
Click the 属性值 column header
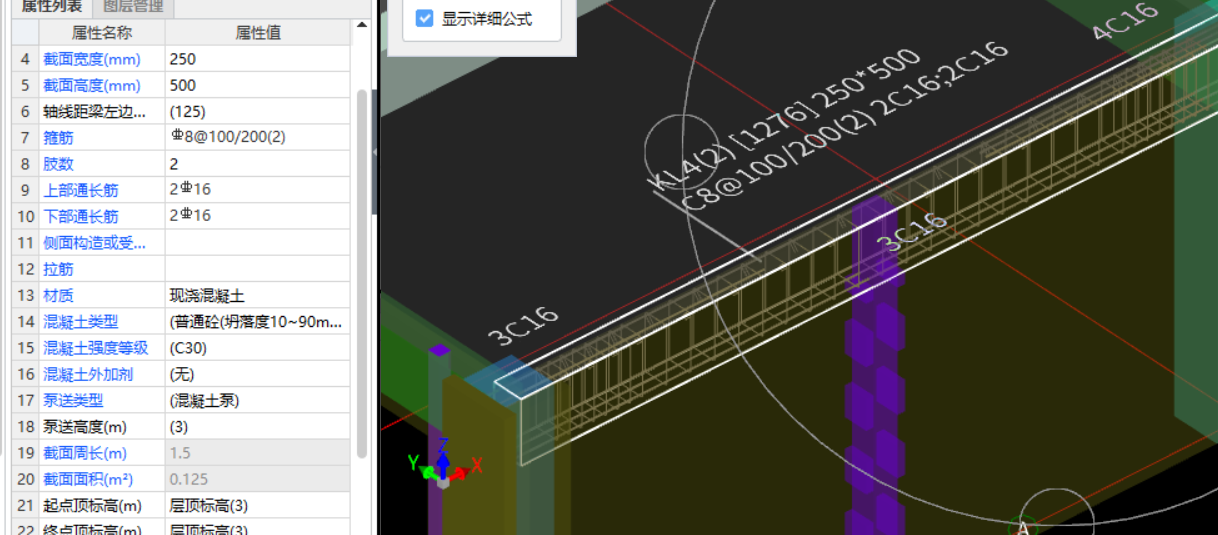point(258,33)
